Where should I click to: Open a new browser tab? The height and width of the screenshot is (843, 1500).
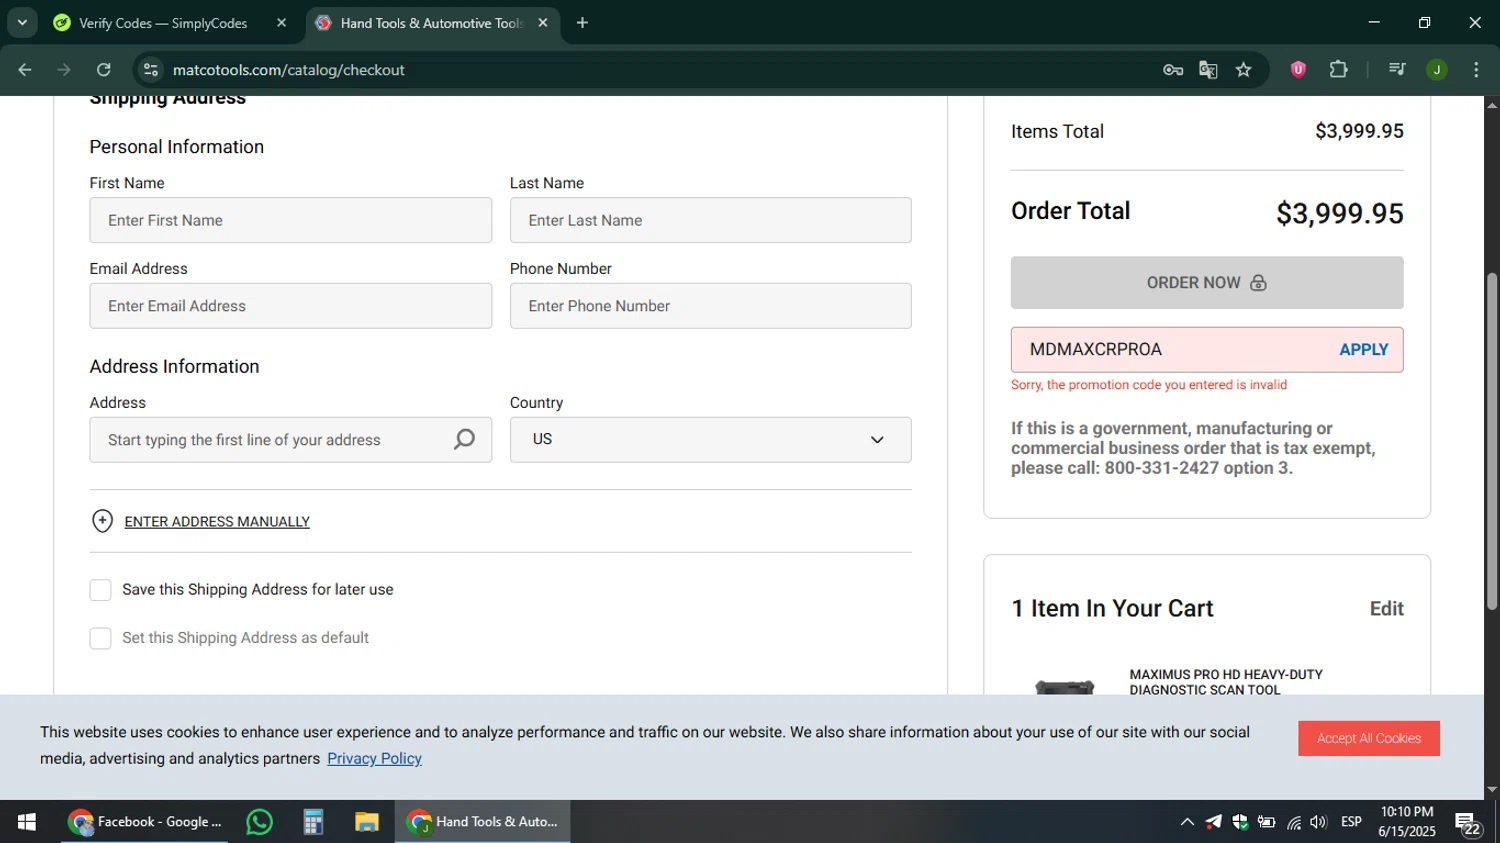click(582, 23)
